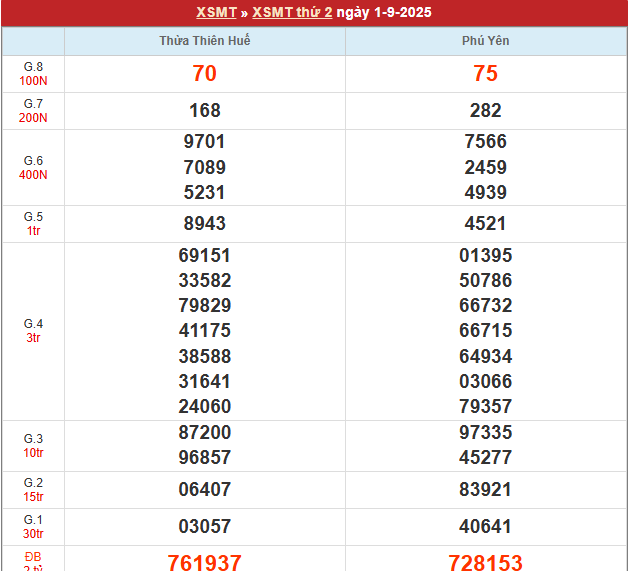Click G.4 number 69151

pos(205,256)
